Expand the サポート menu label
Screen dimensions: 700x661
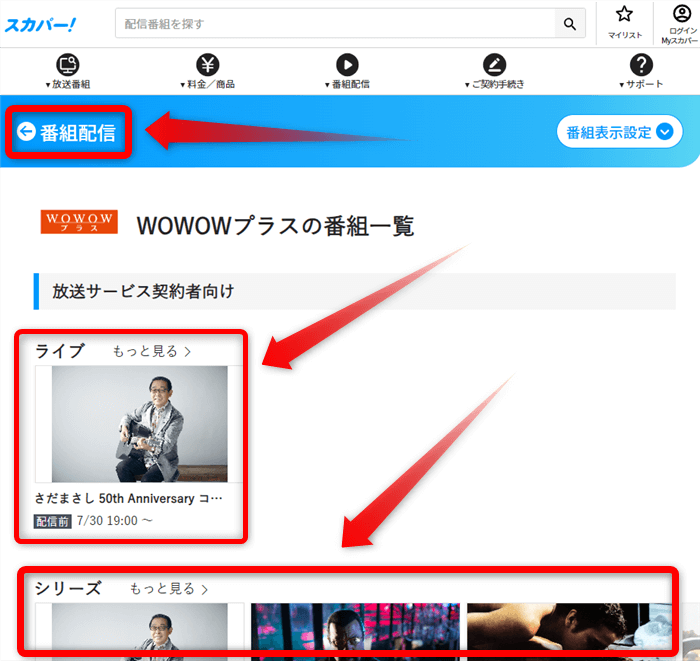pyautogui.click(x=641, y=84)
